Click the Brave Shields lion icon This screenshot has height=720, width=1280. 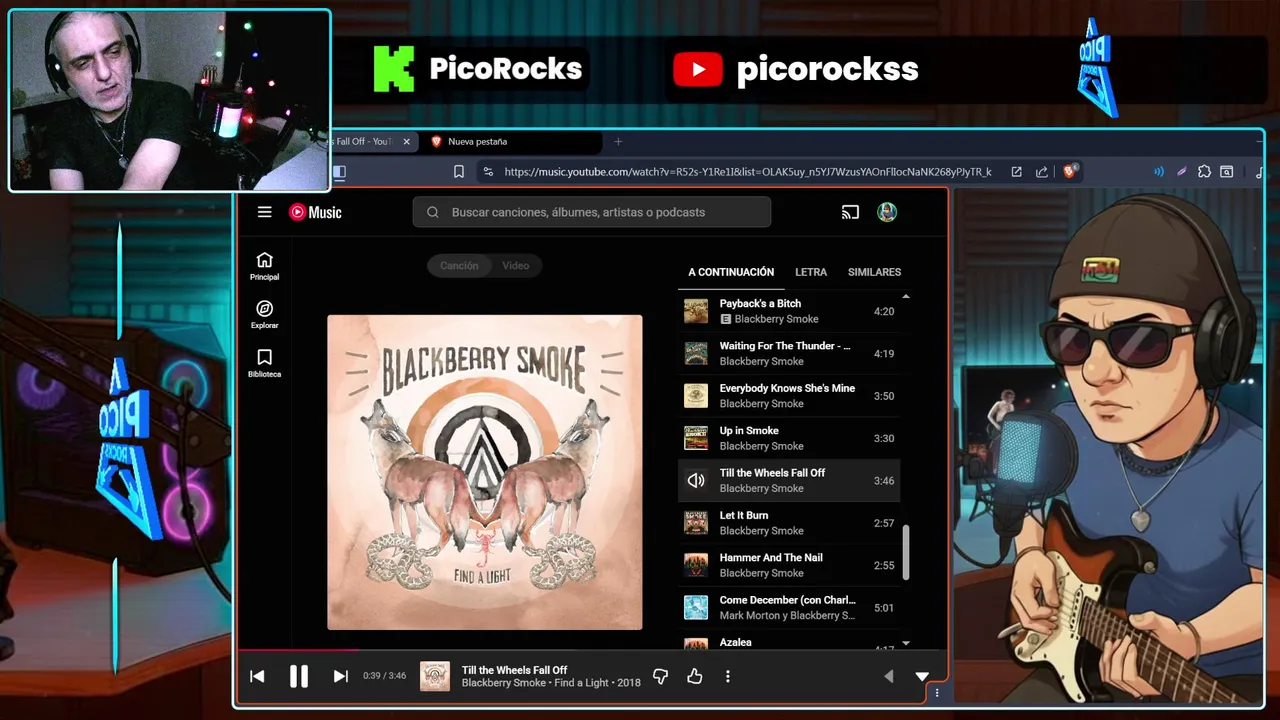coord(1071,171)
